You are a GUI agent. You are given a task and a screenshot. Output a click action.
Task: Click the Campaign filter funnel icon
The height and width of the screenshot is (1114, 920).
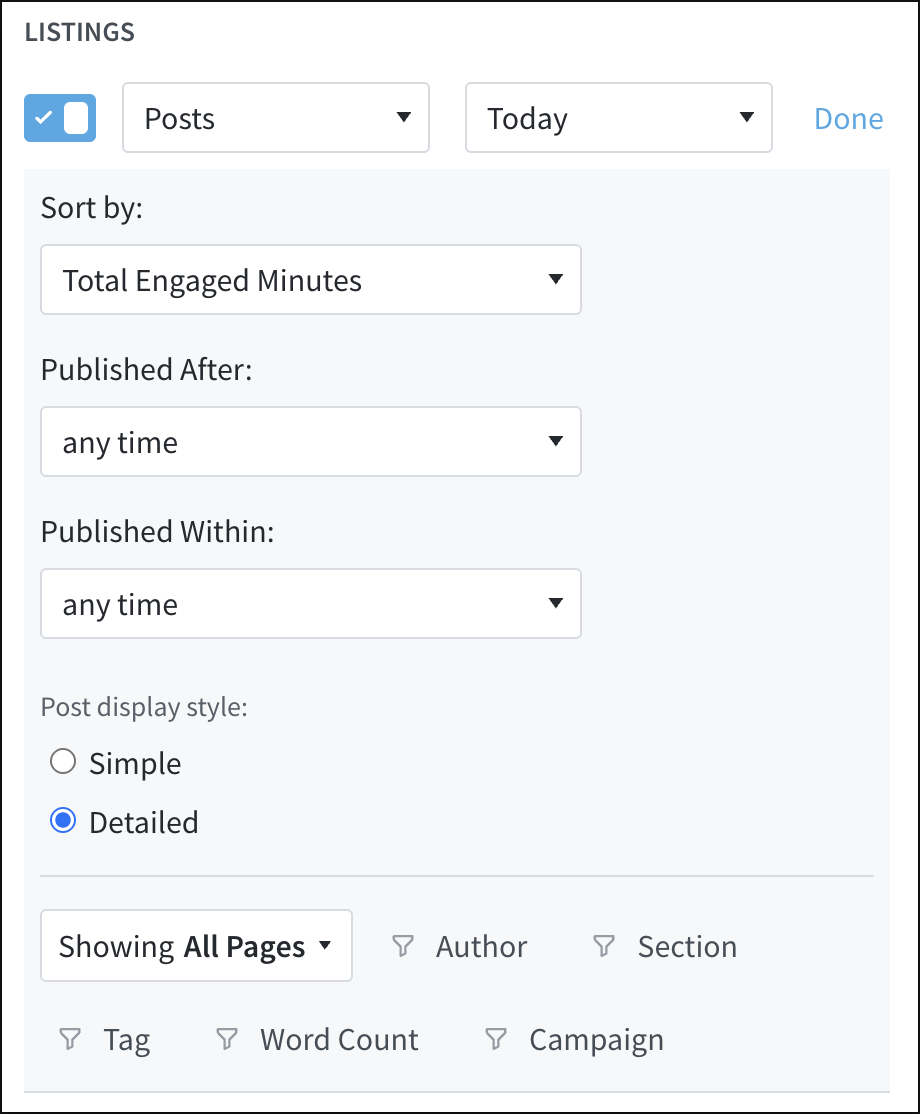pos(496,1039)
